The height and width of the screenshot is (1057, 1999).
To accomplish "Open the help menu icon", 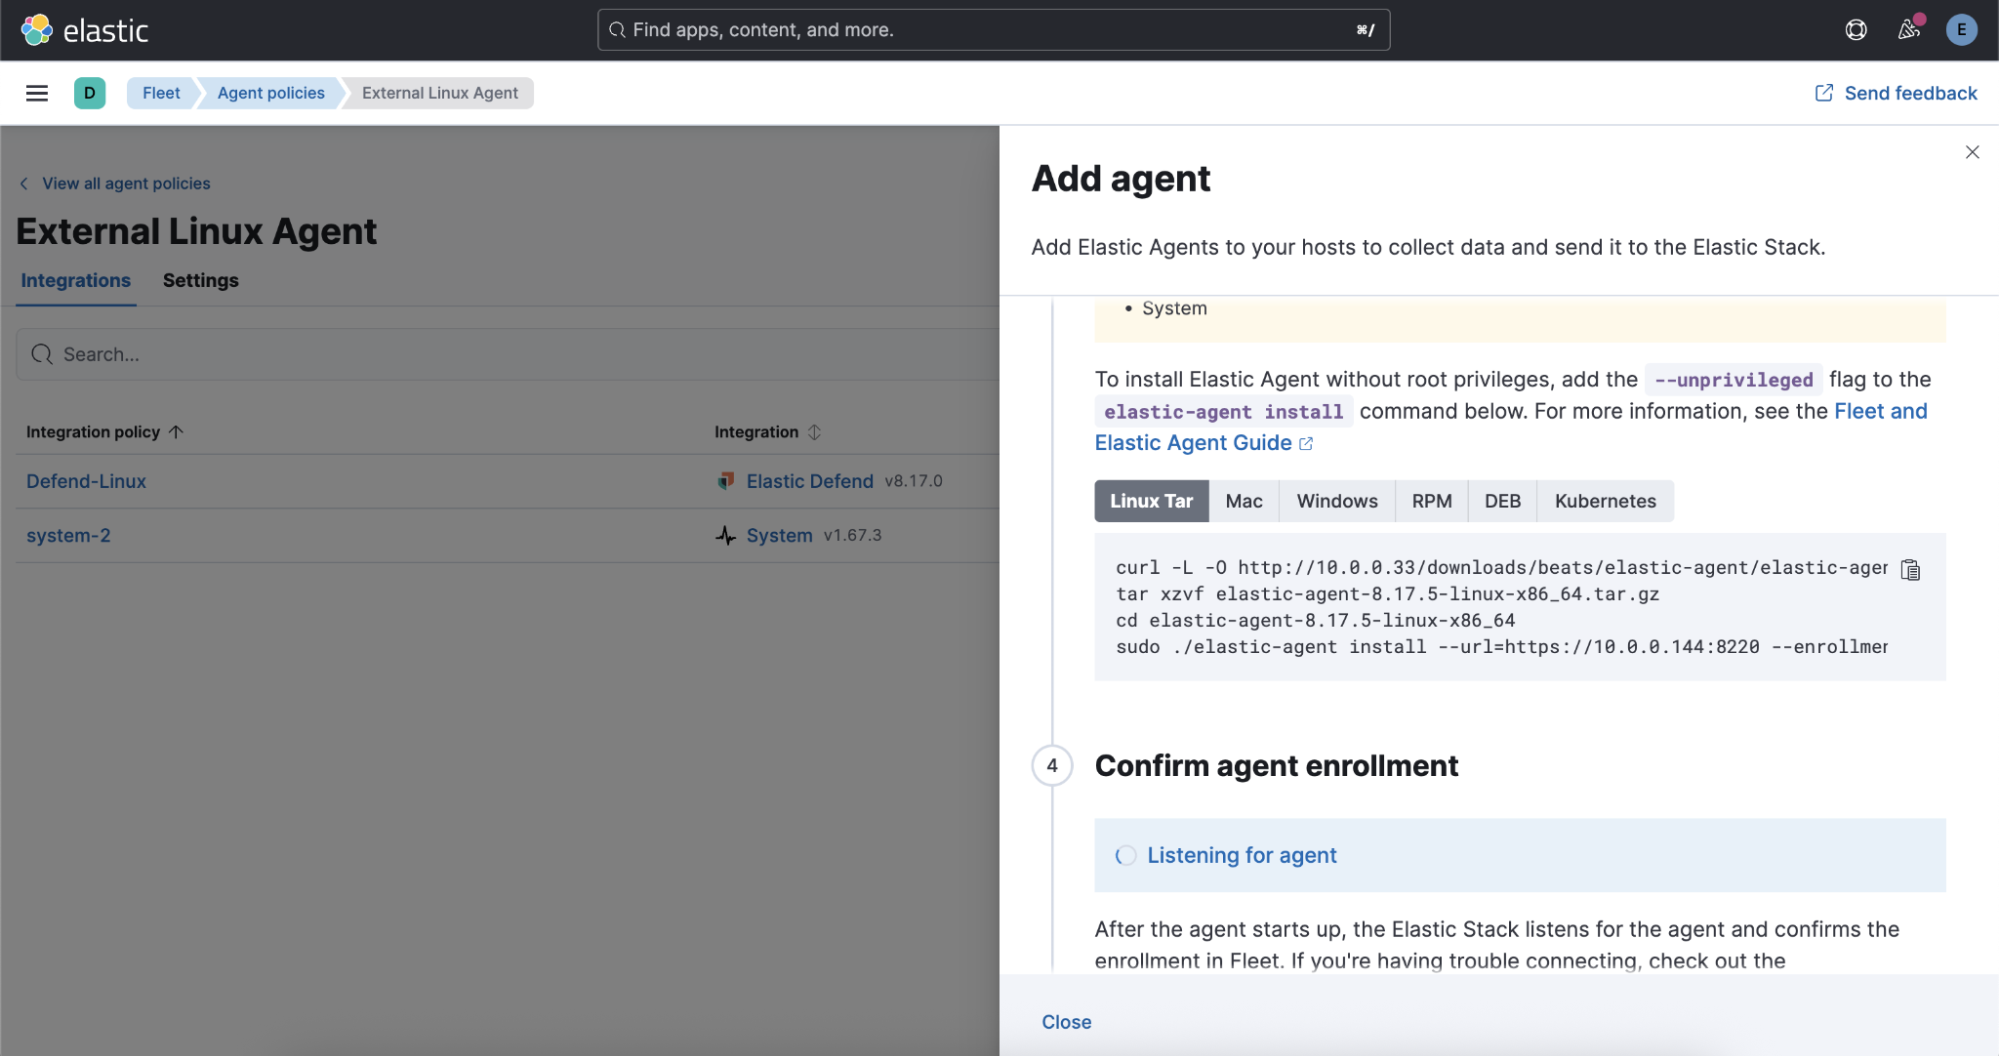I will click(x=1855, y=29).
